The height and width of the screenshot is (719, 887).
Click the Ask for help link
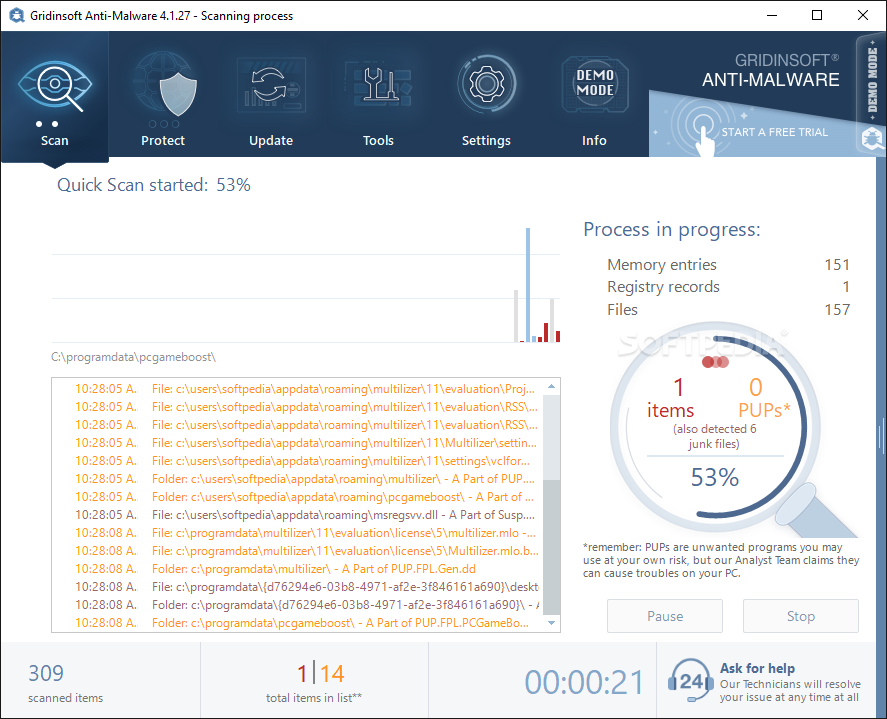(757, 668)
